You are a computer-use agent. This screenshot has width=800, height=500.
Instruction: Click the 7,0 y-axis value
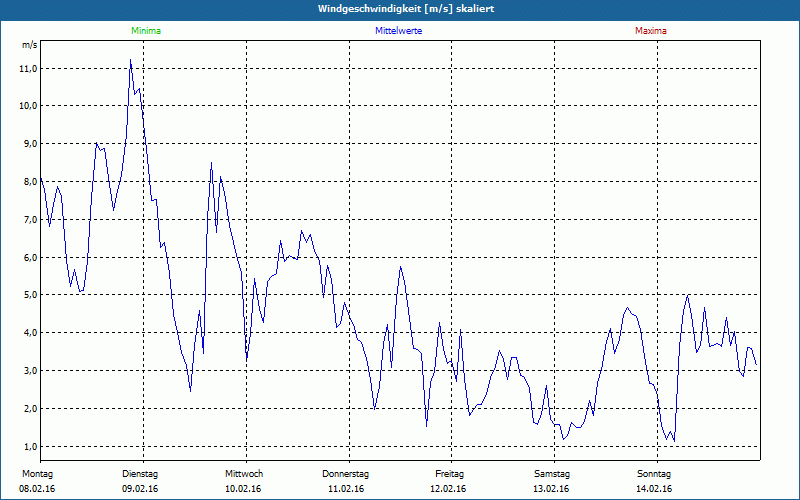pyautogui.click(x=30, y=219)
